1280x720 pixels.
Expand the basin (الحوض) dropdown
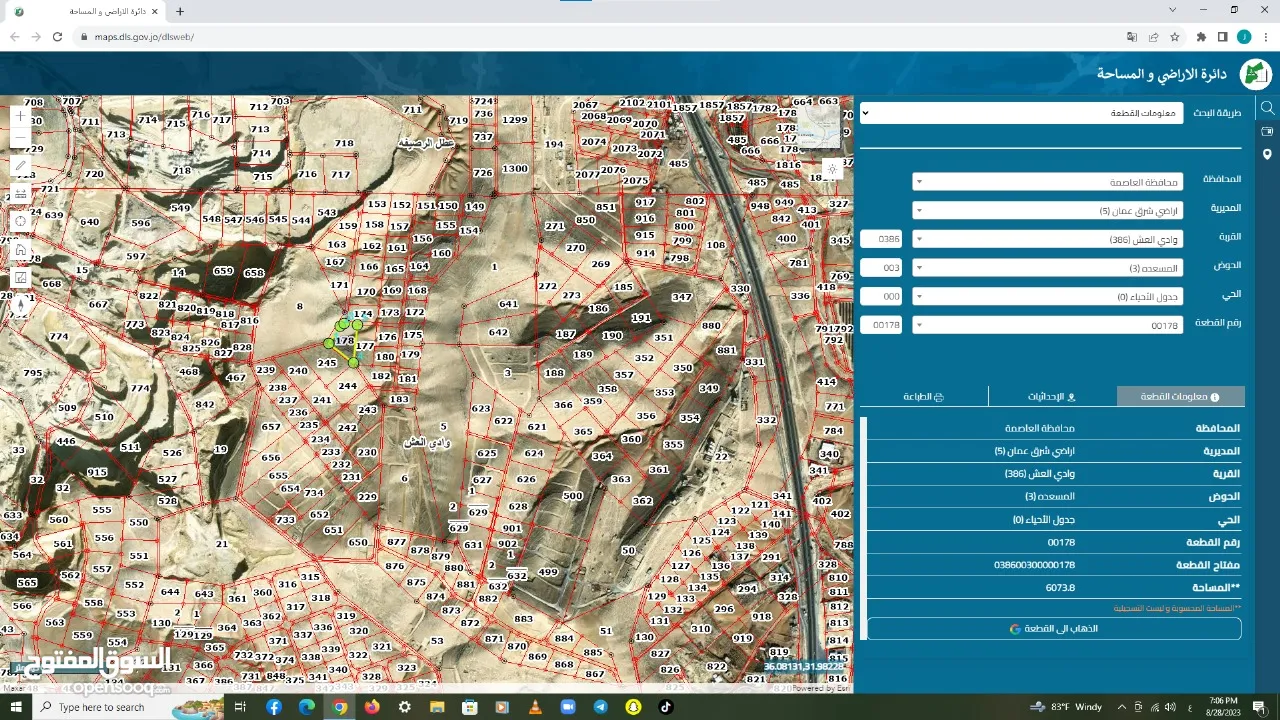1047,268
